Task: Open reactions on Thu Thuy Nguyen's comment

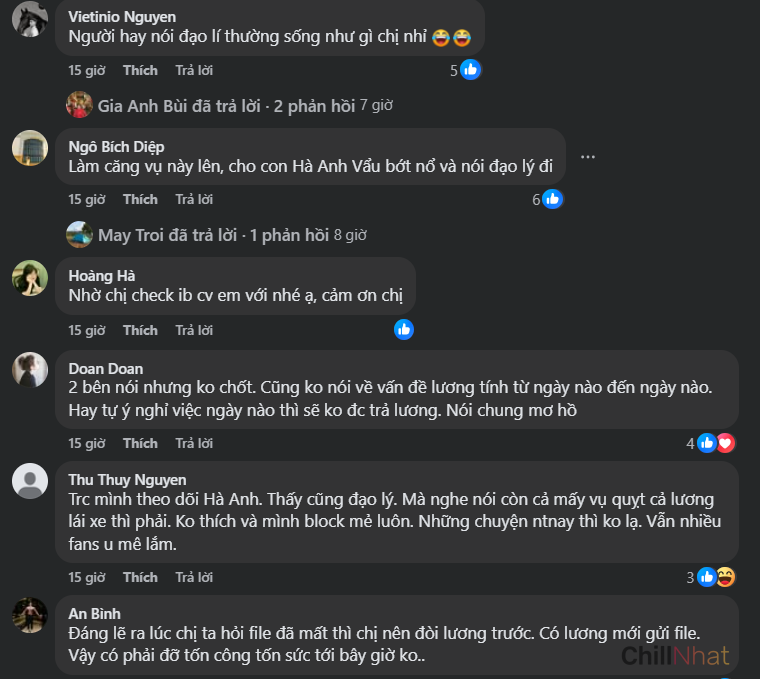Action: click(x=716, y=577)
